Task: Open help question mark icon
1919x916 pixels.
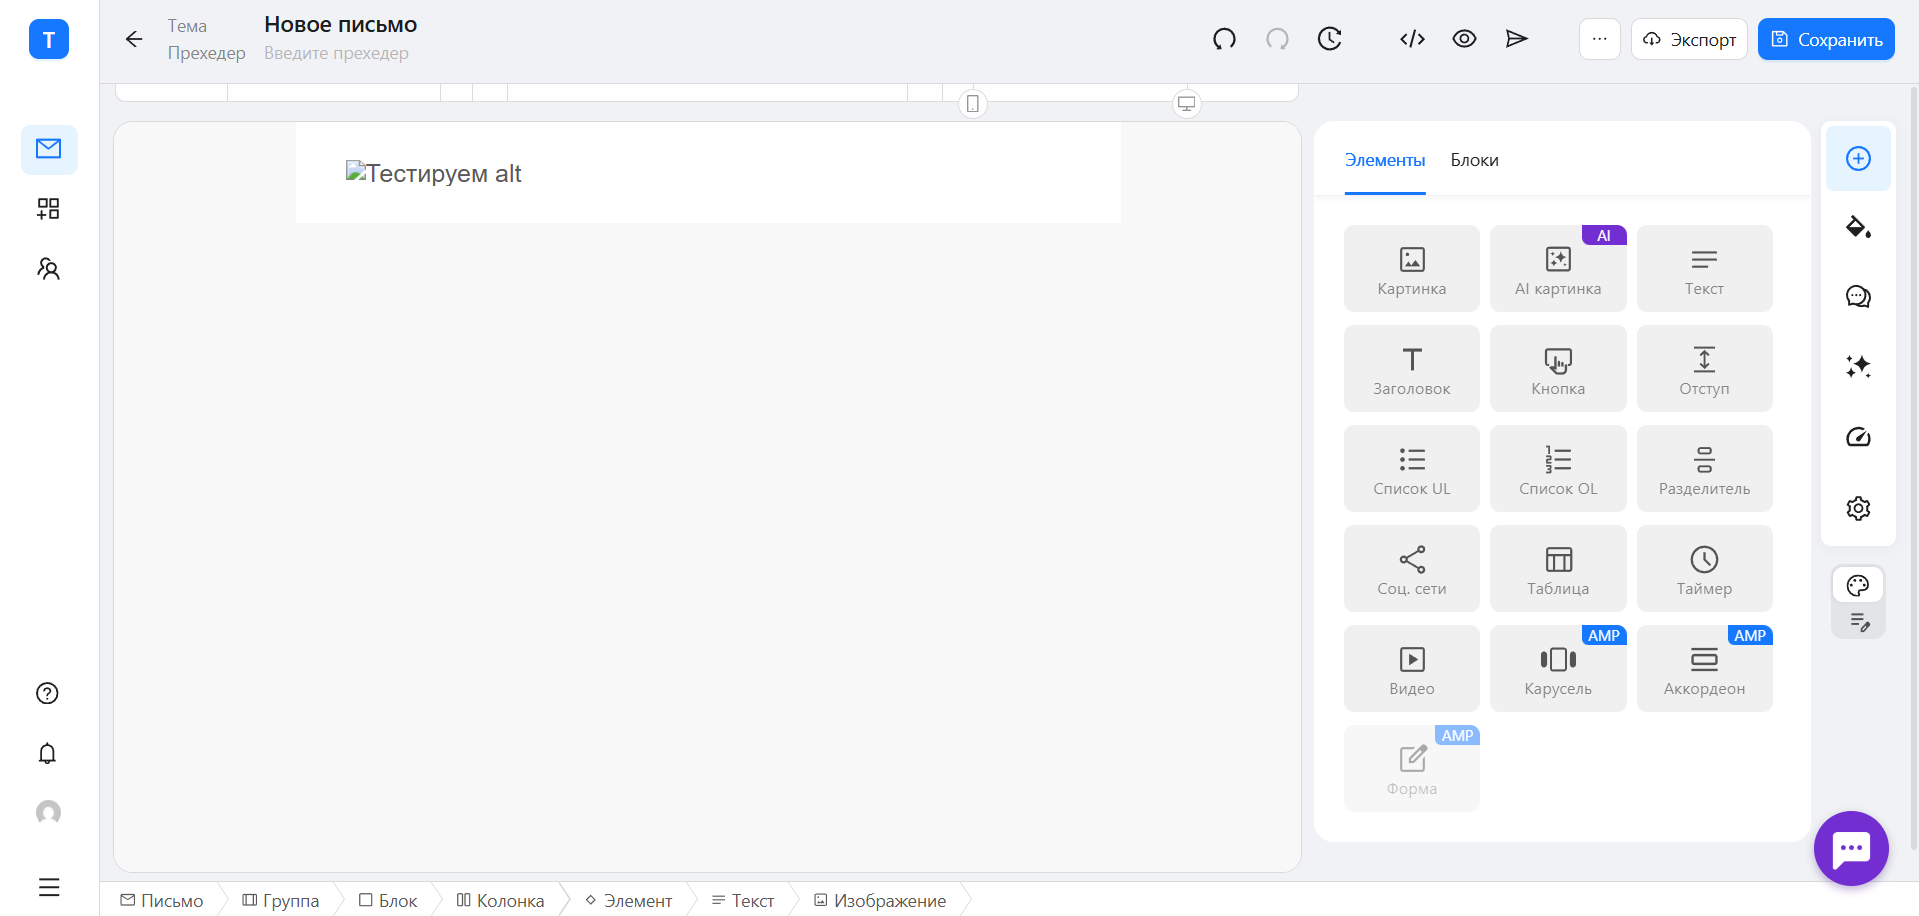Action: (47, 693)
